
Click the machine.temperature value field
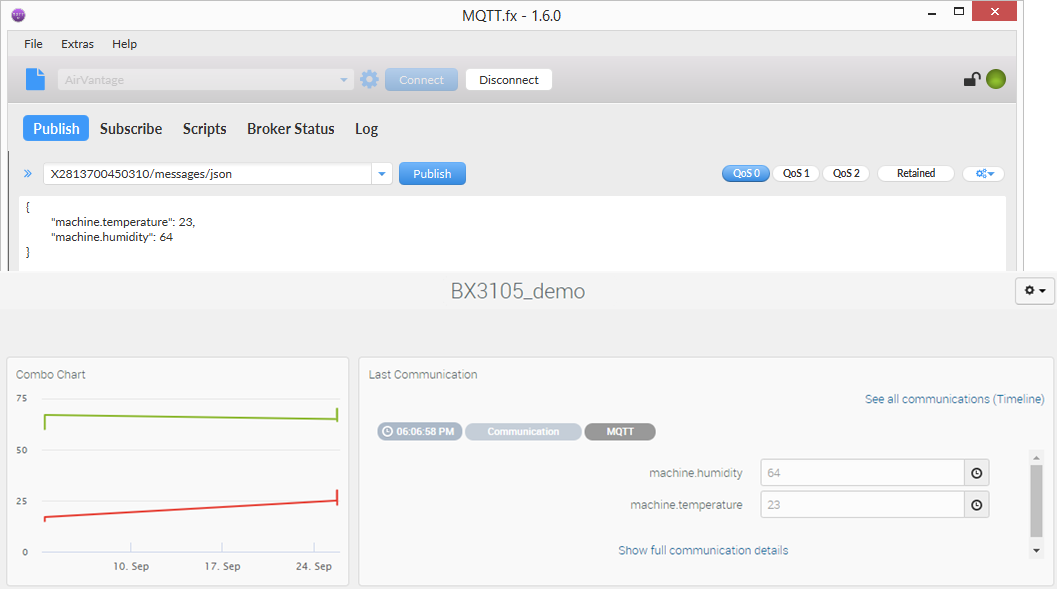pos(862,505)
